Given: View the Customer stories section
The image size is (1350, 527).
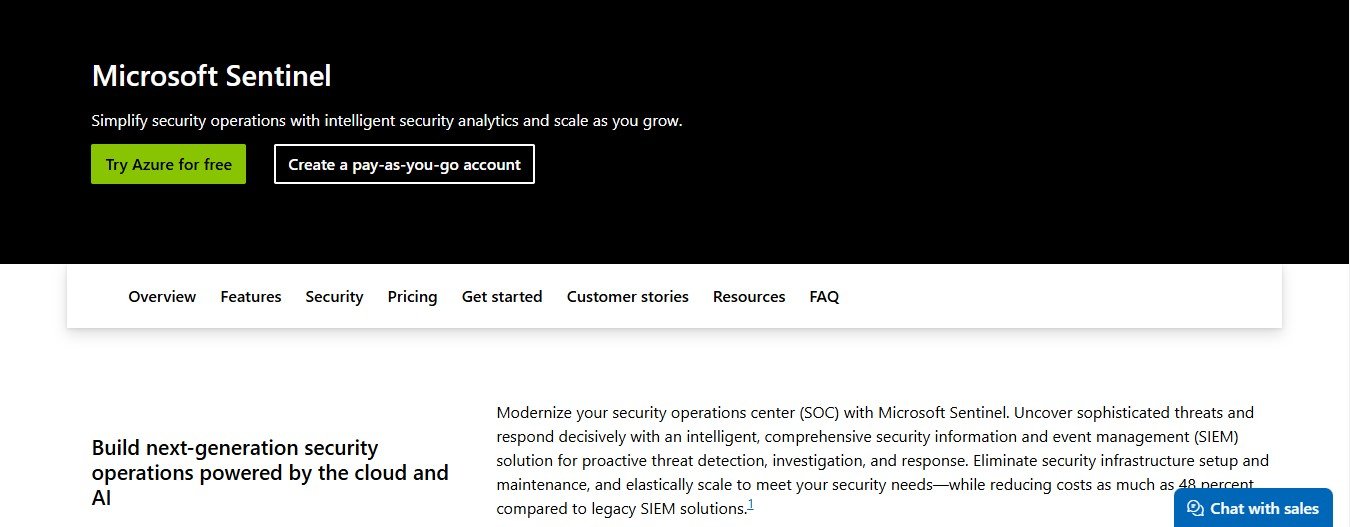Looking at the screenshot, I should (627, 297).
